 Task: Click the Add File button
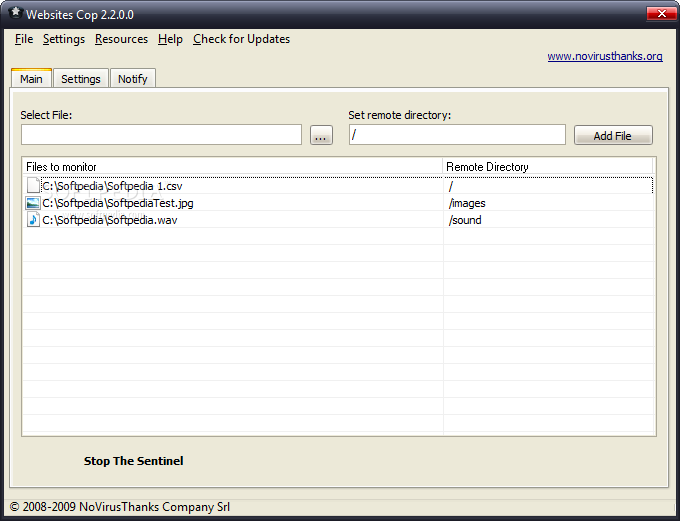(613, 135)
